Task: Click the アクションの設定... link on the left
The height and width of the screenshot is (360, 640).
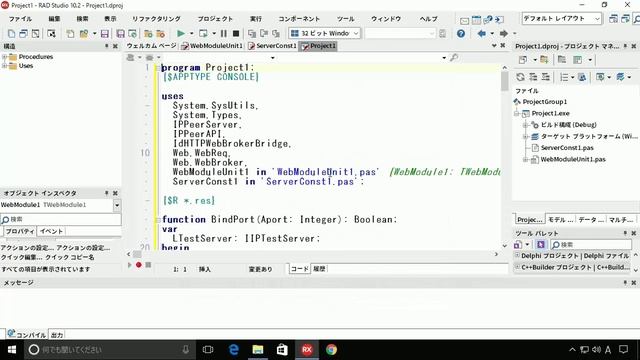Action: point(27,248)
